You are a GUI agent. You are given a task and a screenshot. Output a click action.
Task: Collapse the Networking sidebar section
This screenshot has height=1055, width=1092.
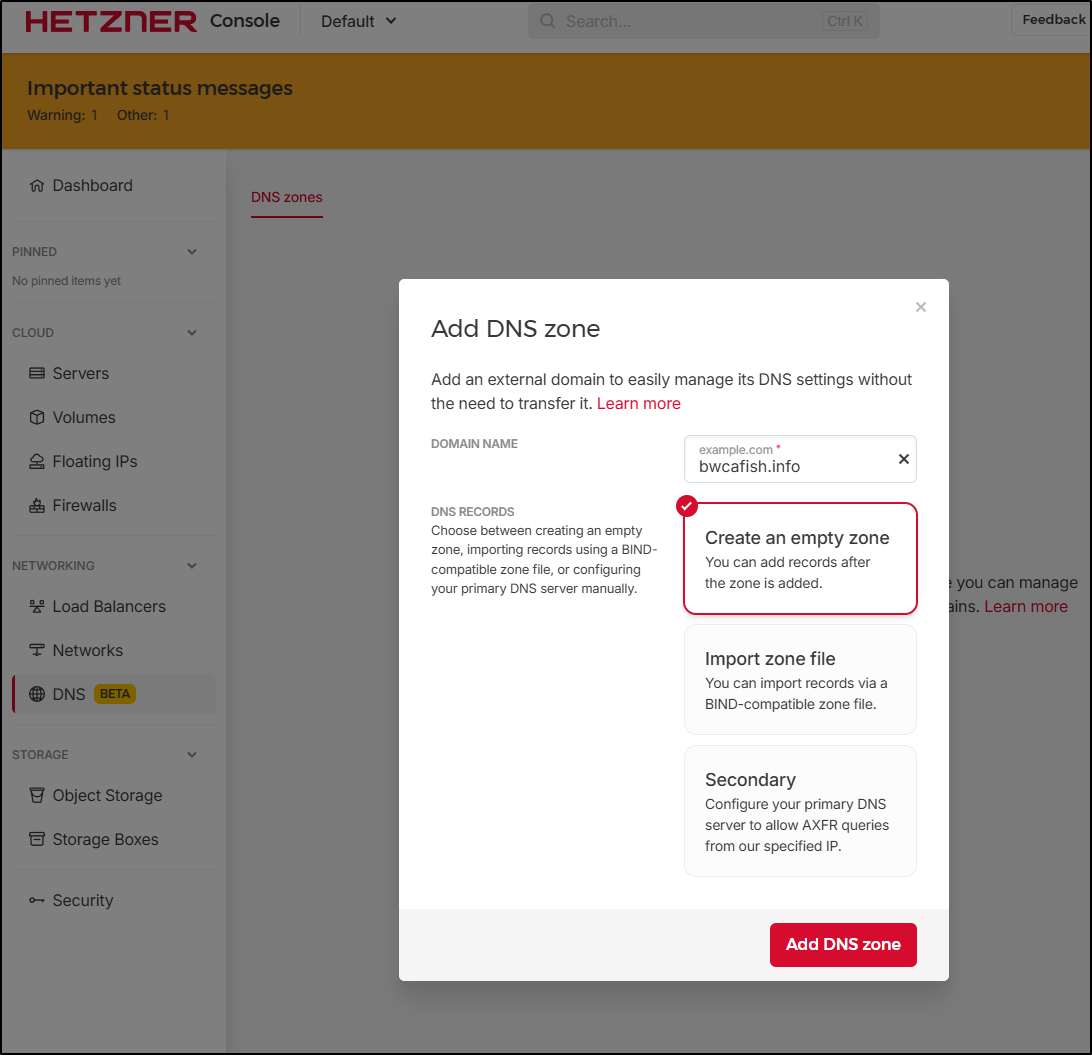pyautogui.click(x=192, y=566)
